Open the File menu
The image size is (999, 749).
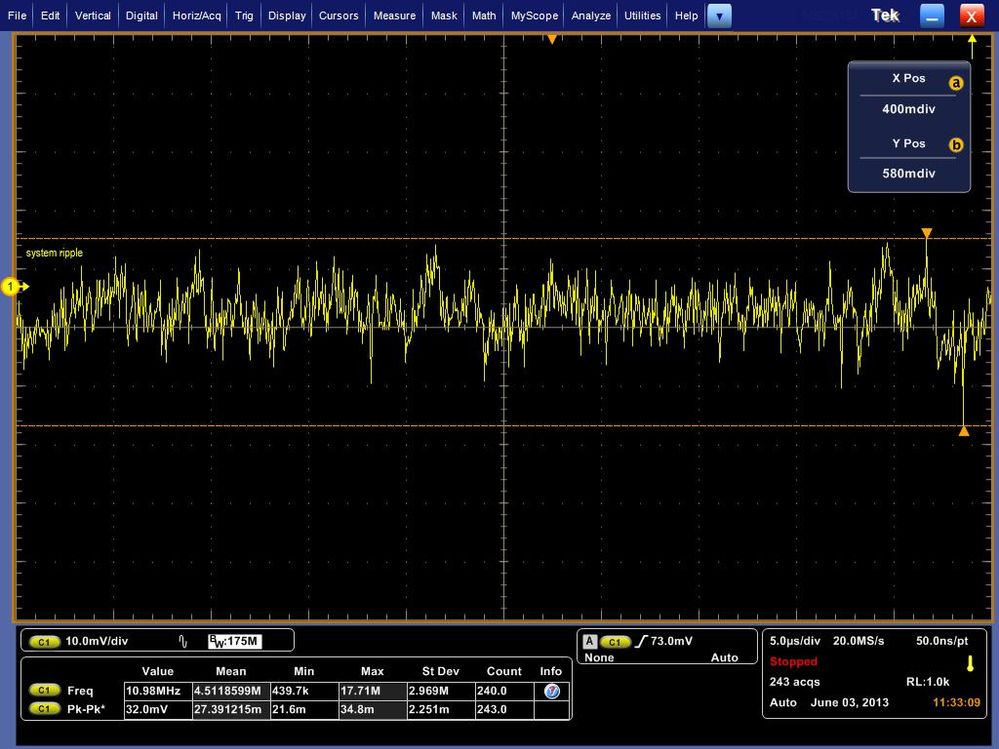[17, 15]
